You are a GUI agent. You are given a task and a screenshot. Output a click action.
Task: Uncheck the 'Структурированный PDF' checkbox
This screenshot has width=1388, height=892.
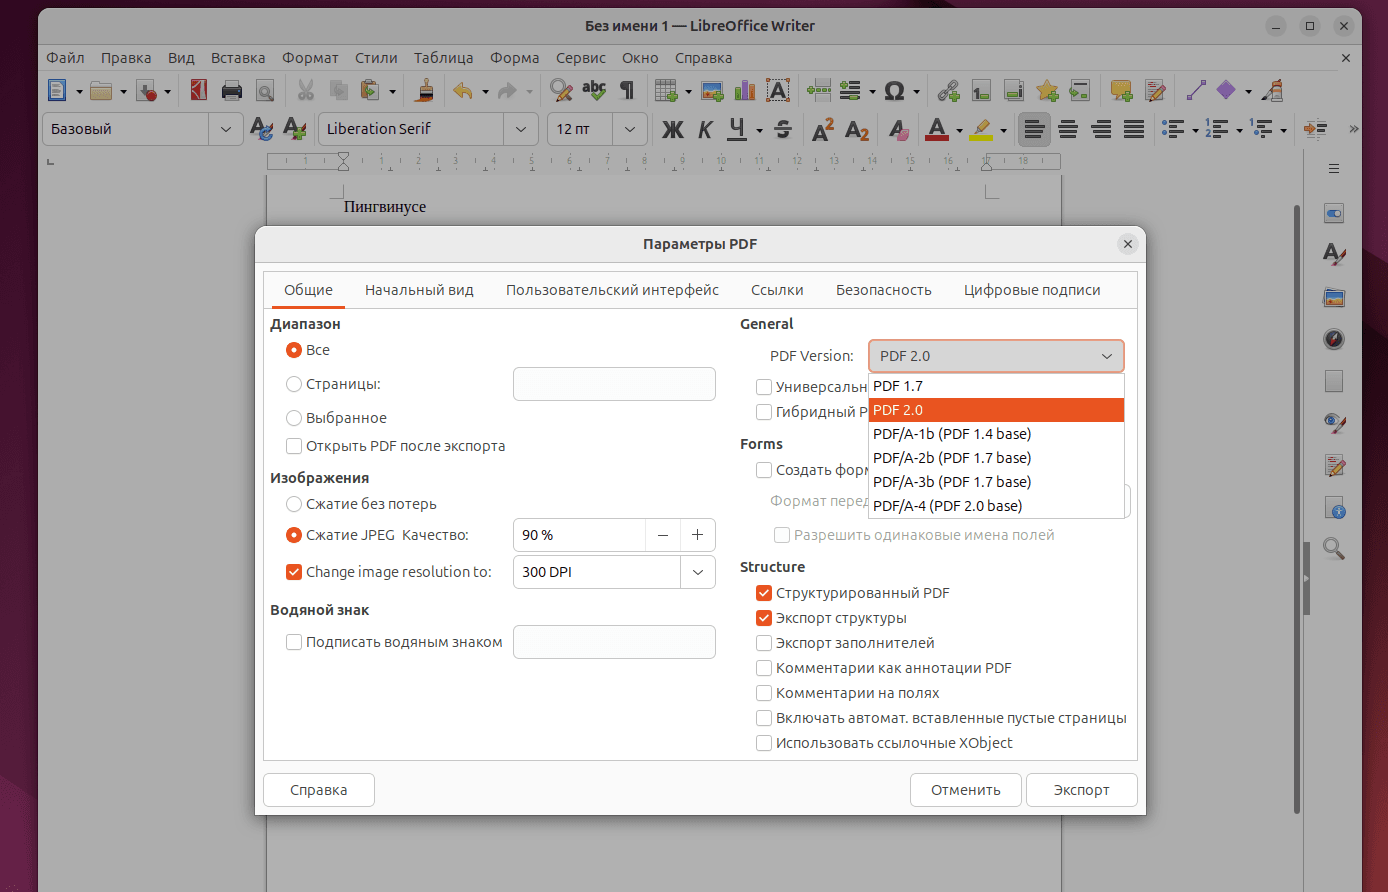[764, 593]
